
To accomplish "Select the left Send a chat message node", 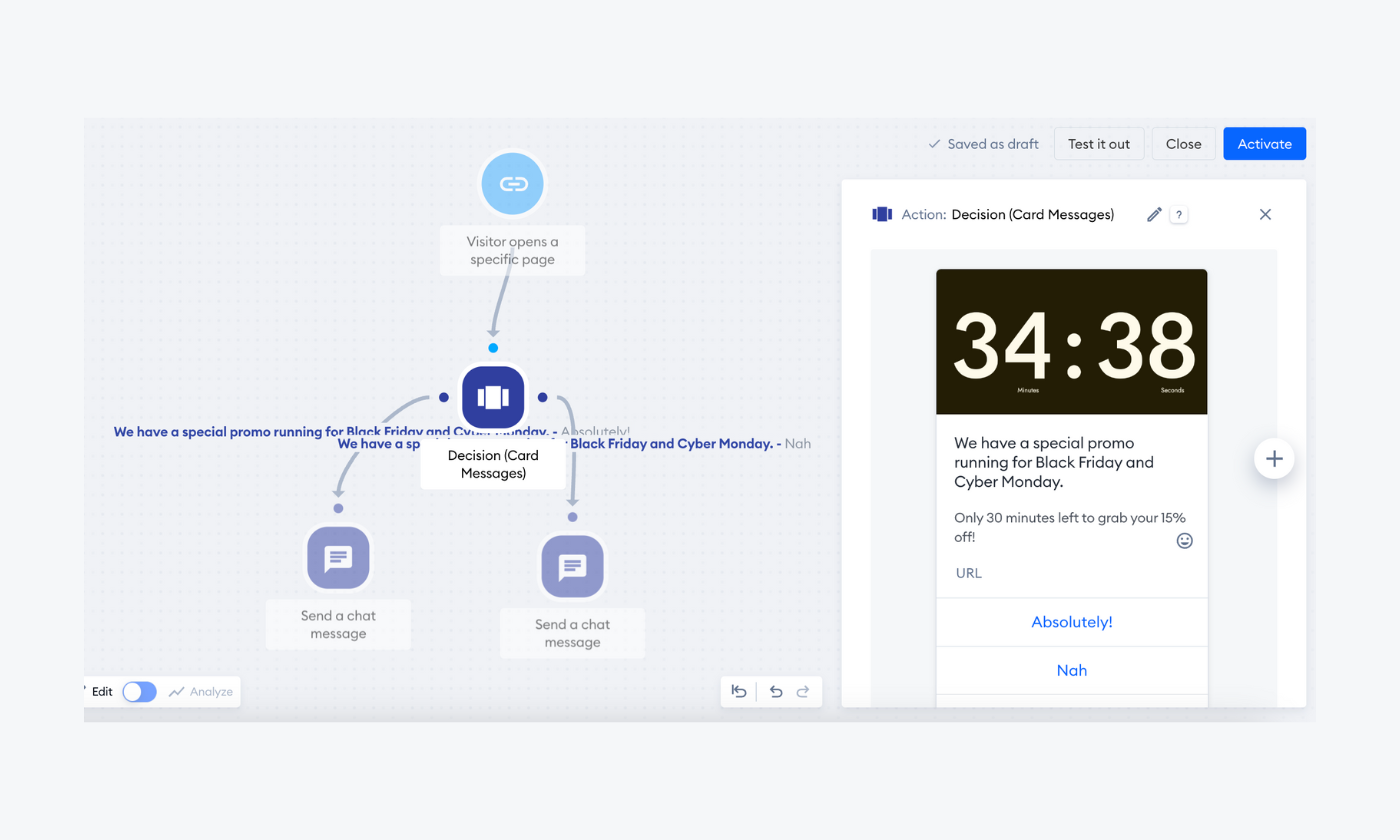I will 338,557.
